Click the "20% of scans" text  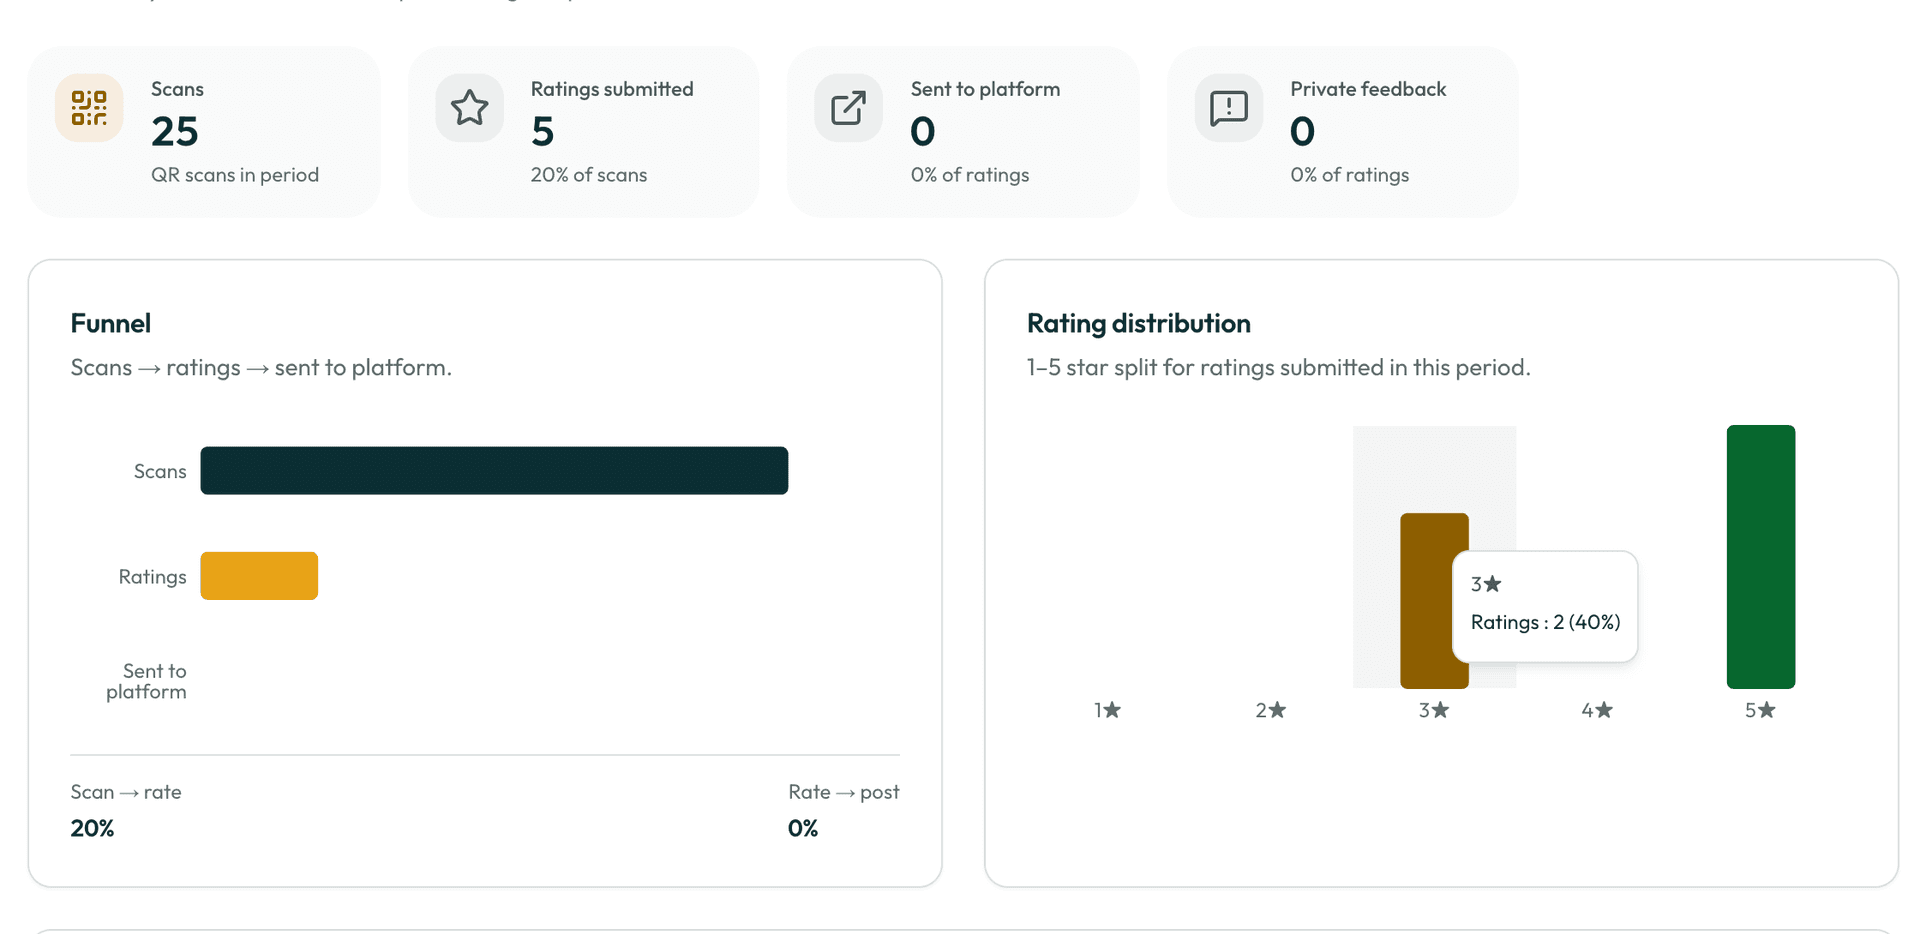tap(589, 175)
